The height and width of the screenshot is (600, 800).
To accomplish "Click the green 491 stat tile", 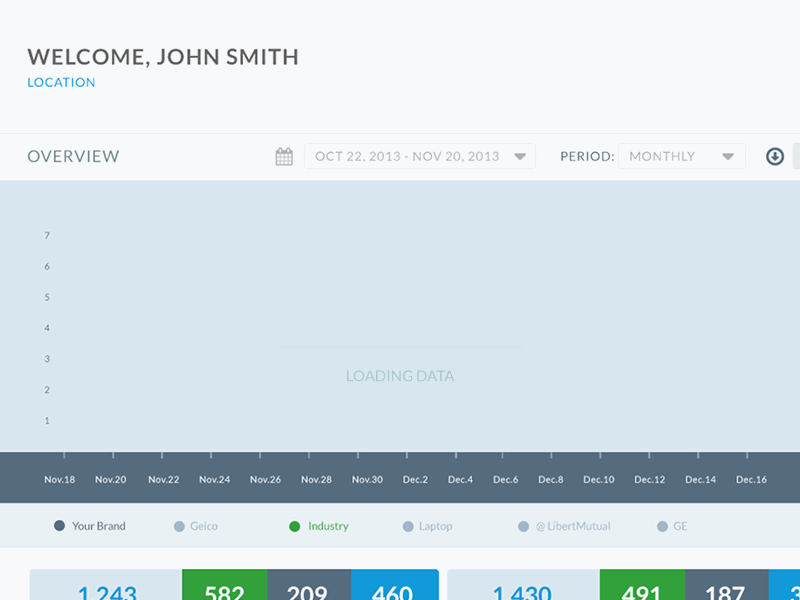I will (642, 585).
